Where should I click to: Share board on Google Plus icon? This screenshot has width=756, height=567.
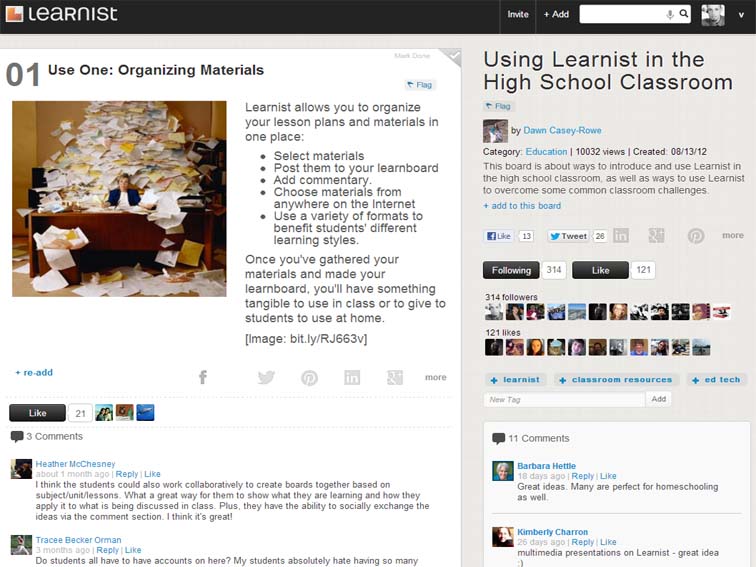656,236
